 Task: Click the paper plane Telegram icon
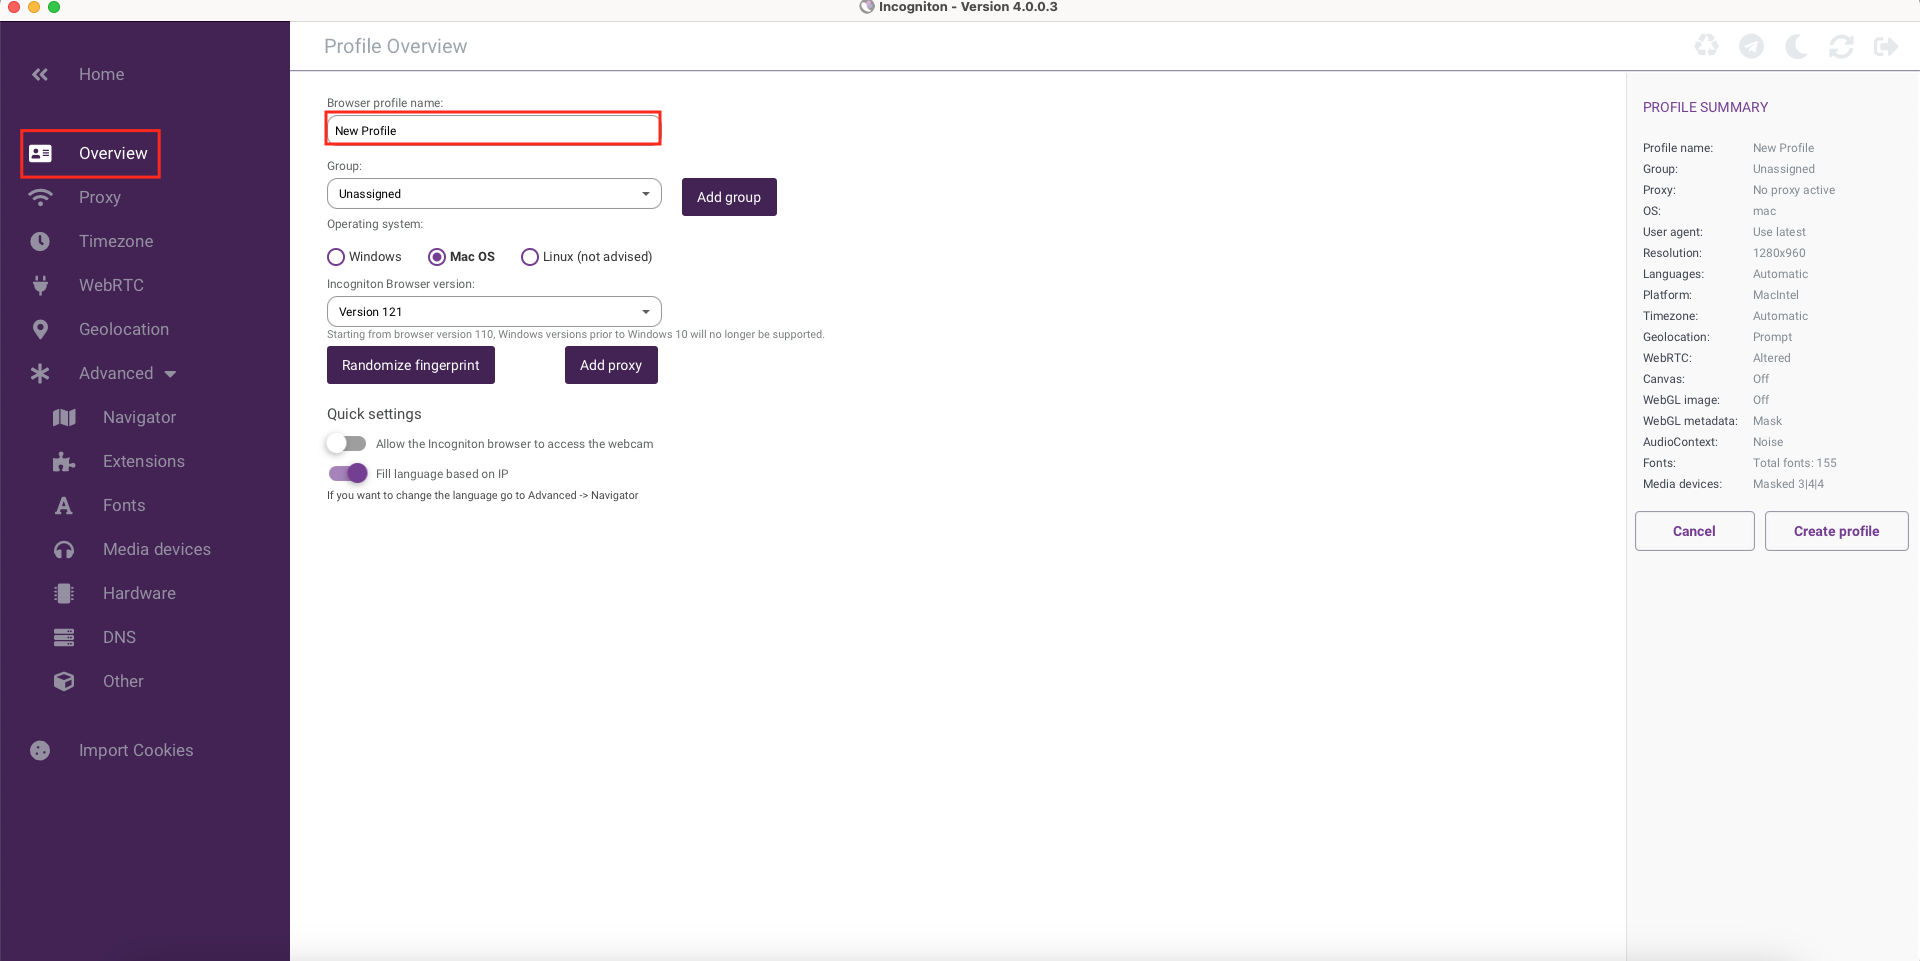point(1751,46)
